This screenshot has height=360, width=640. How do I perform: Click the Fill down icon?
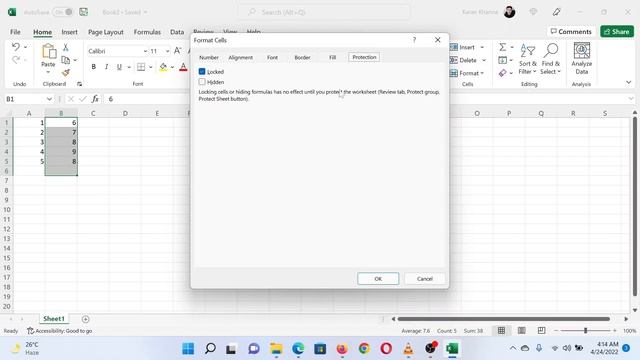pos(502,60)
